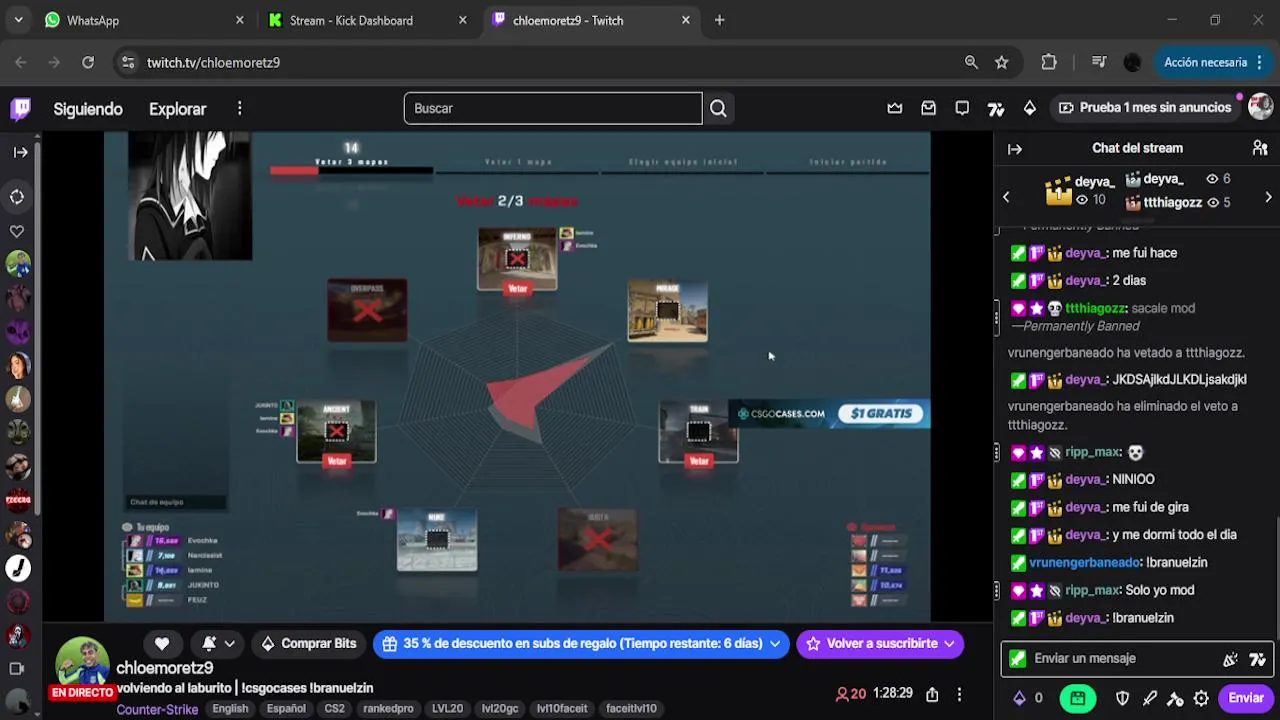Go to Siguiendo page
1280x720 pixels.
88,109
